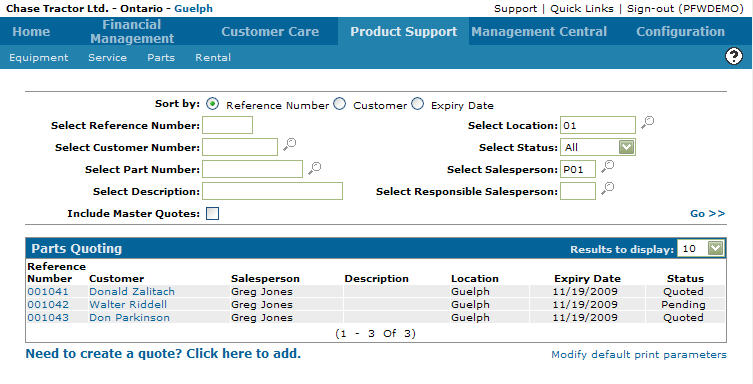
Task: Expand Results to display dropdown
Action: tap(715, 248)
